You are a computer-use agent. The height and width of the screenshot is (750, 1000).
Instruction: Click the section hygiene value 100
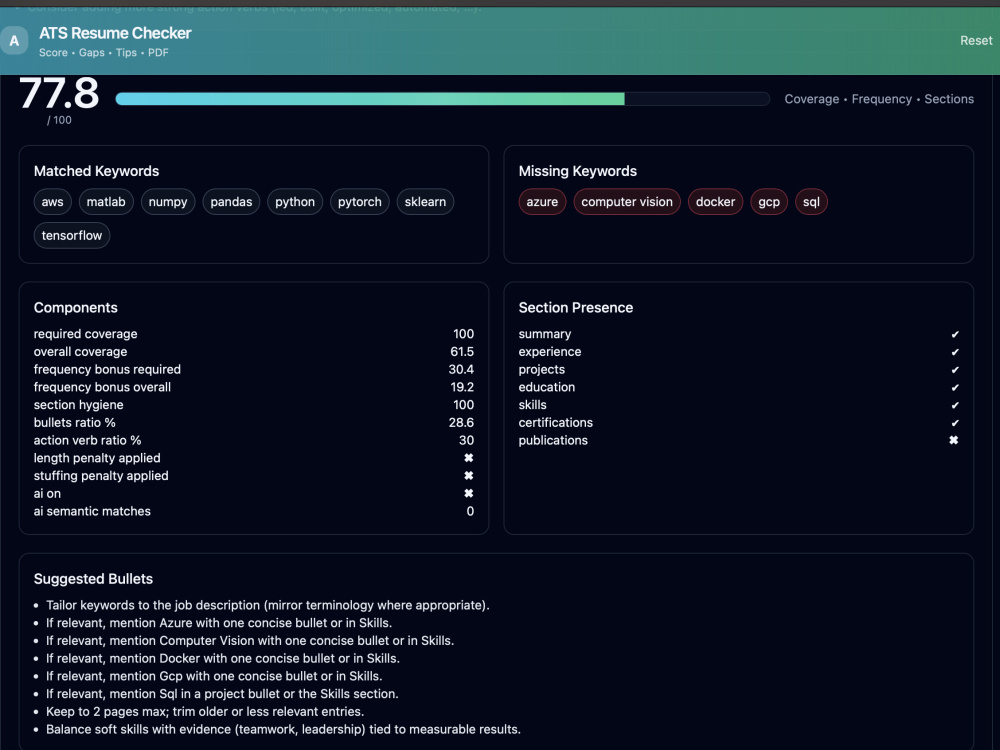point(463,405)
